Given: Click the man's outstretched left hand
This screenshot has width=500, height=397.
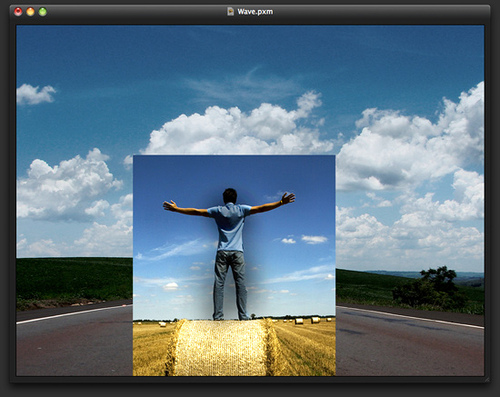Looking at the screenshot, I should tap(170, 205).
